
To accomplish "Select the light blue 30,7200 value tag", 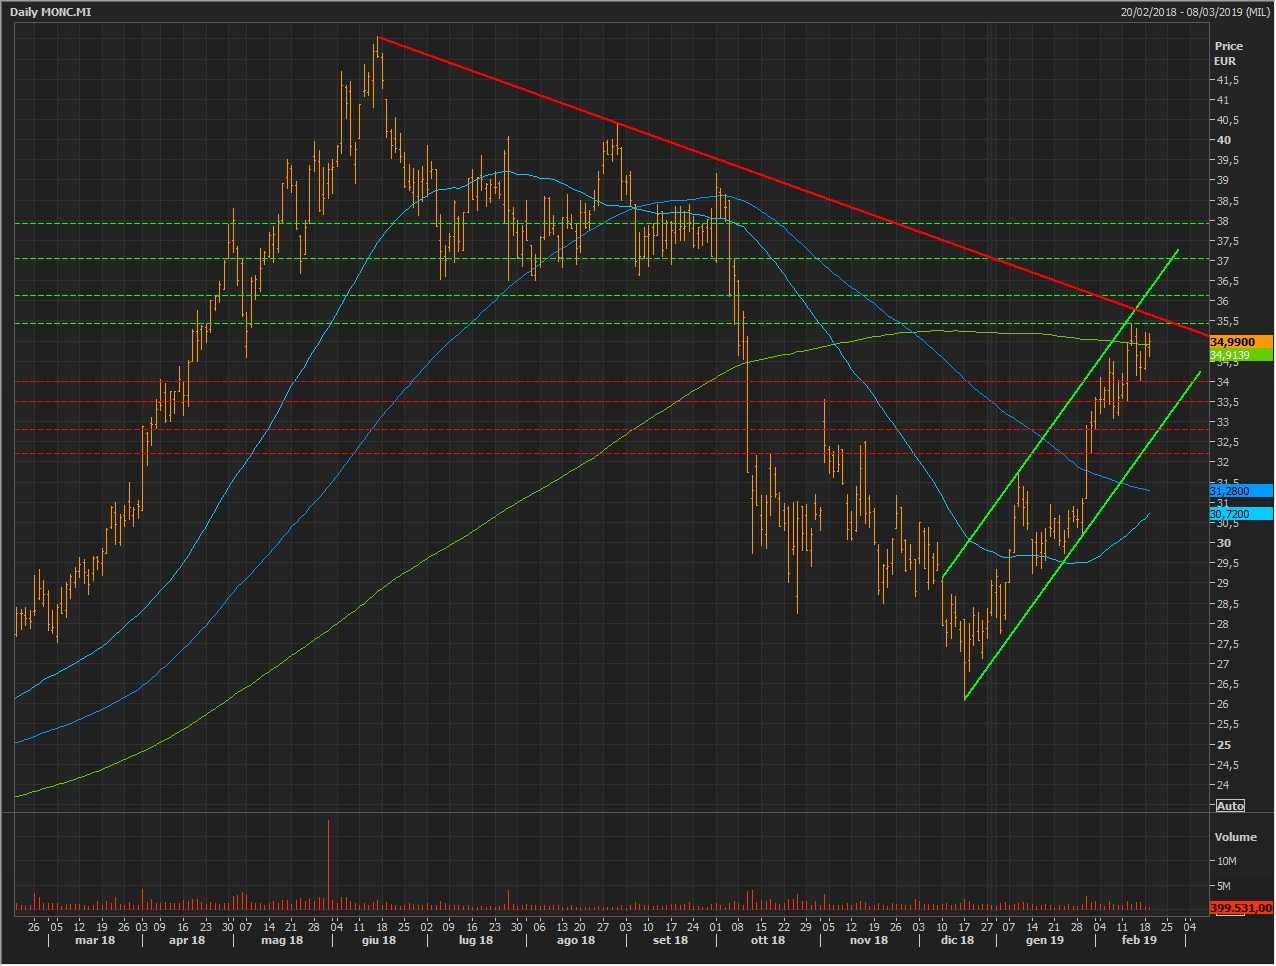I will point(1240,514).
